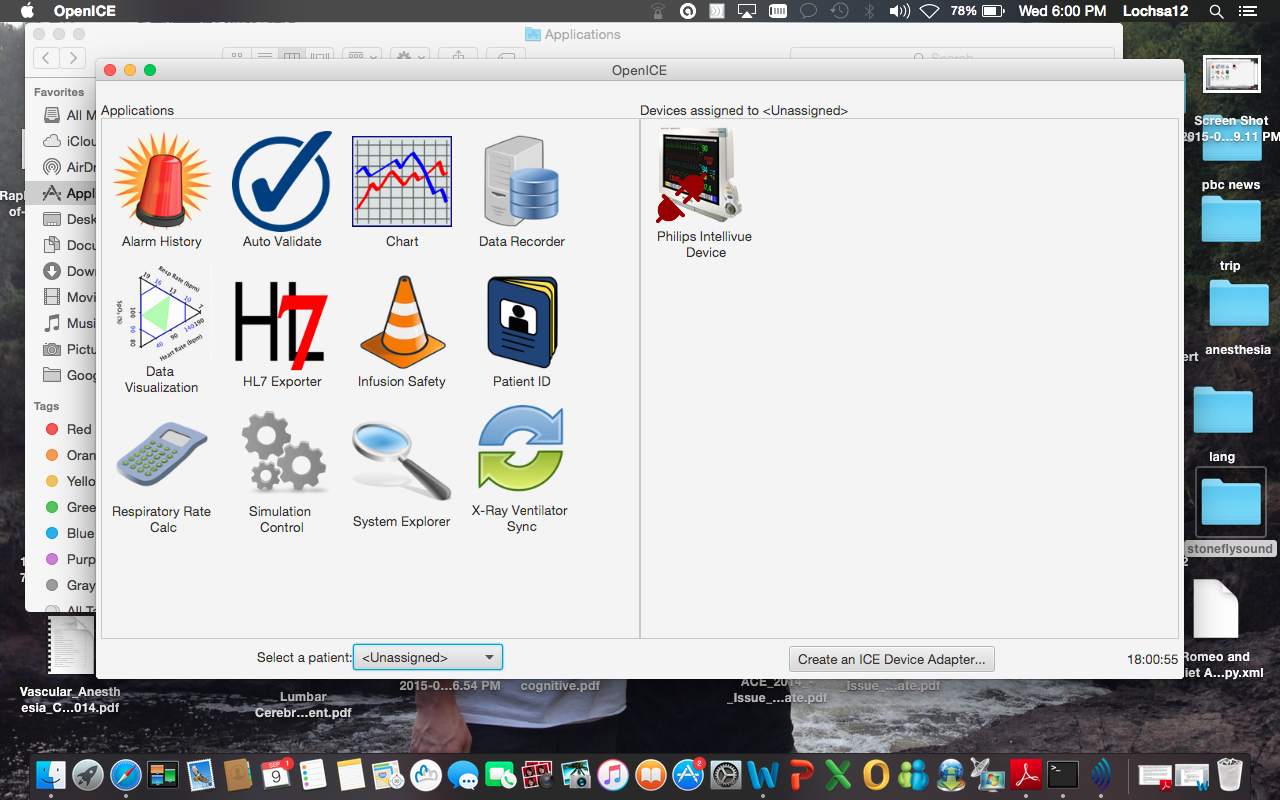Open iBooks from the Dock
The width and height of the screenshot is (1280, 800).
[x=651, y=775]
